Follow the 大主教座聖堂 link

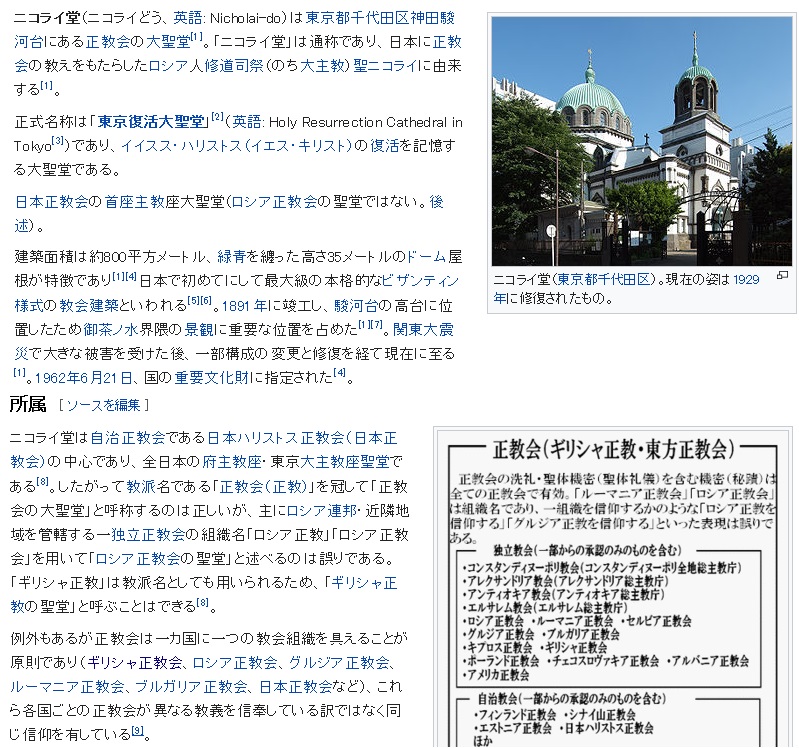point(344,461)
